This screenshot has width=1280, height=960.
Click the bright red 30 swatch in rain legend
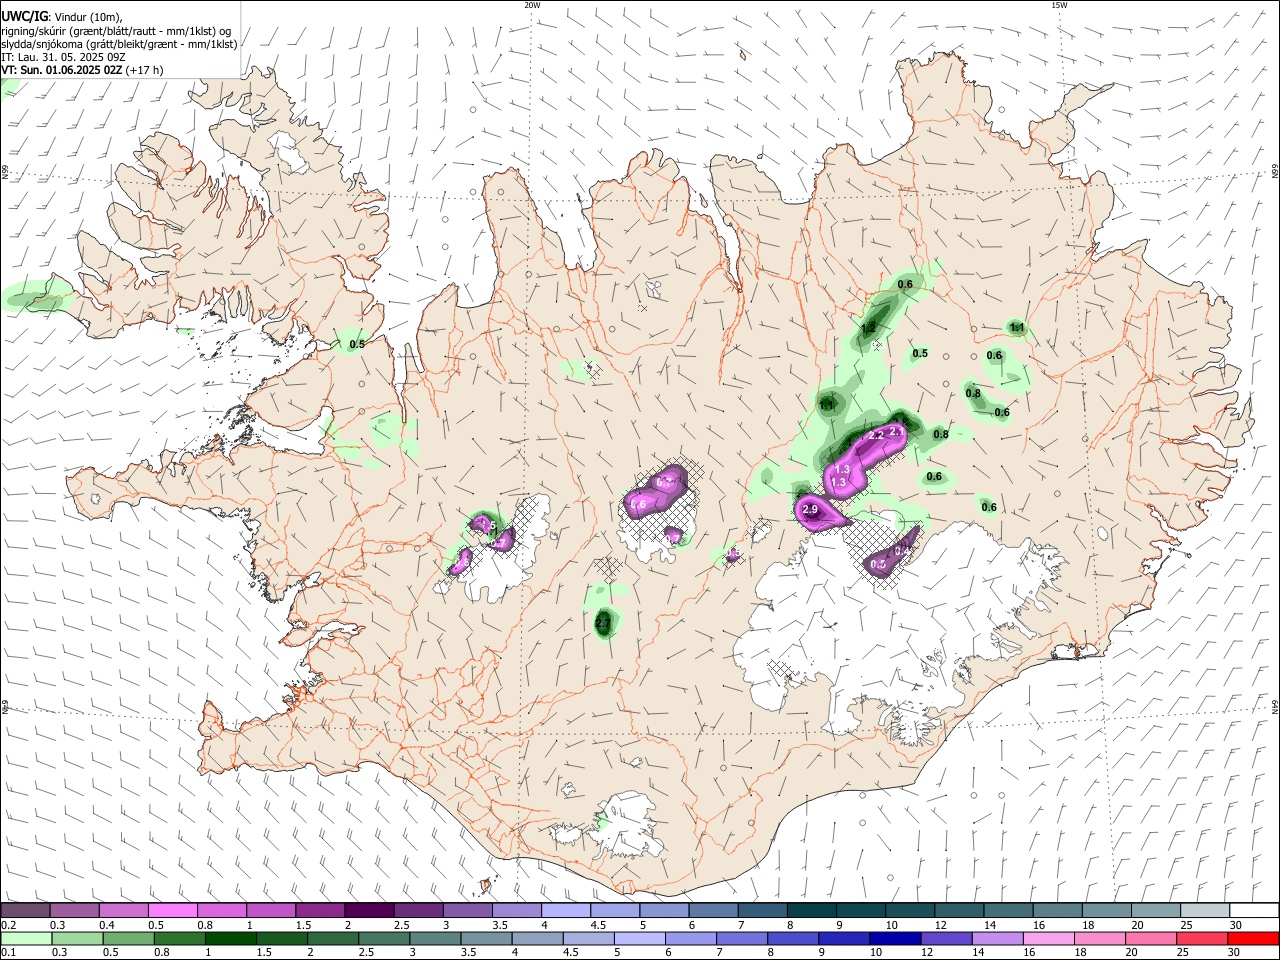click(x=1252, y=938)
